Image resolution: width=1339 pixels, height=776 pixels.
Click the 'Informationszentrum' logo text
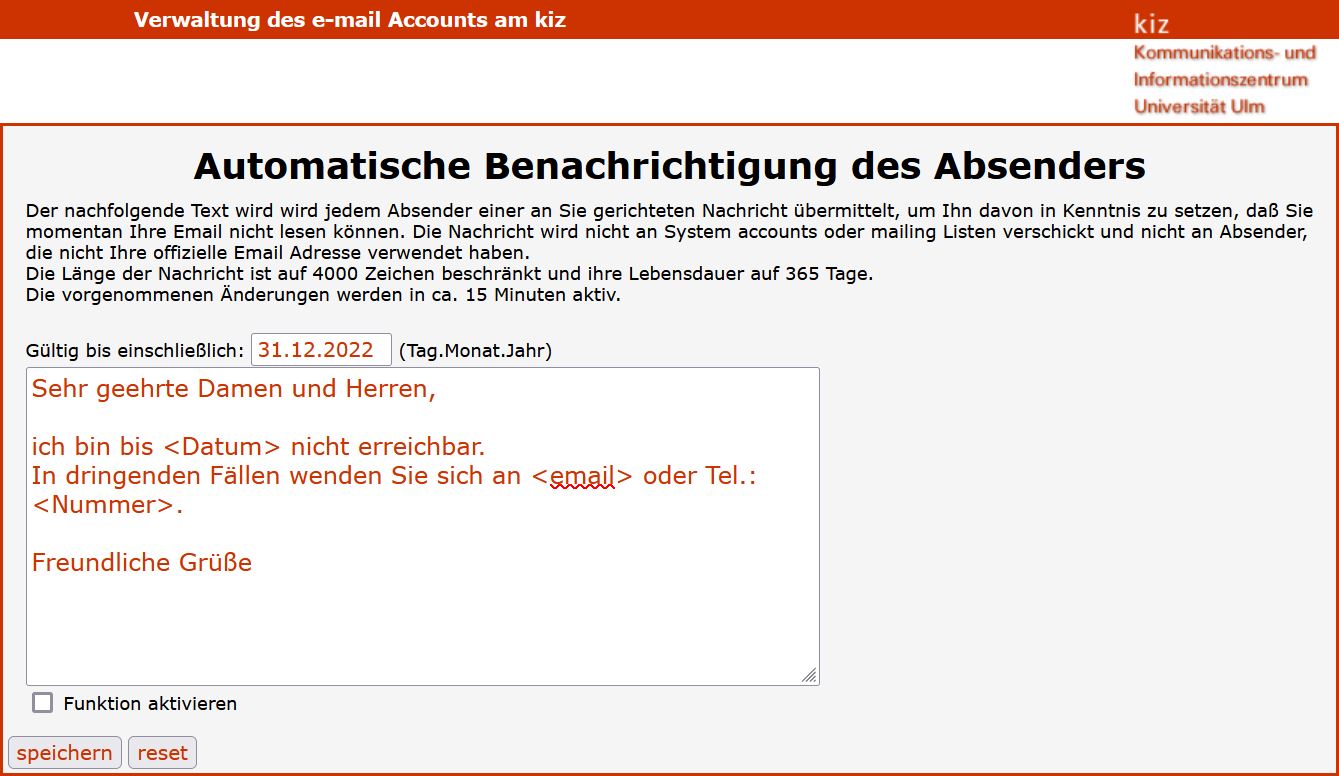tap(1220, 80)
